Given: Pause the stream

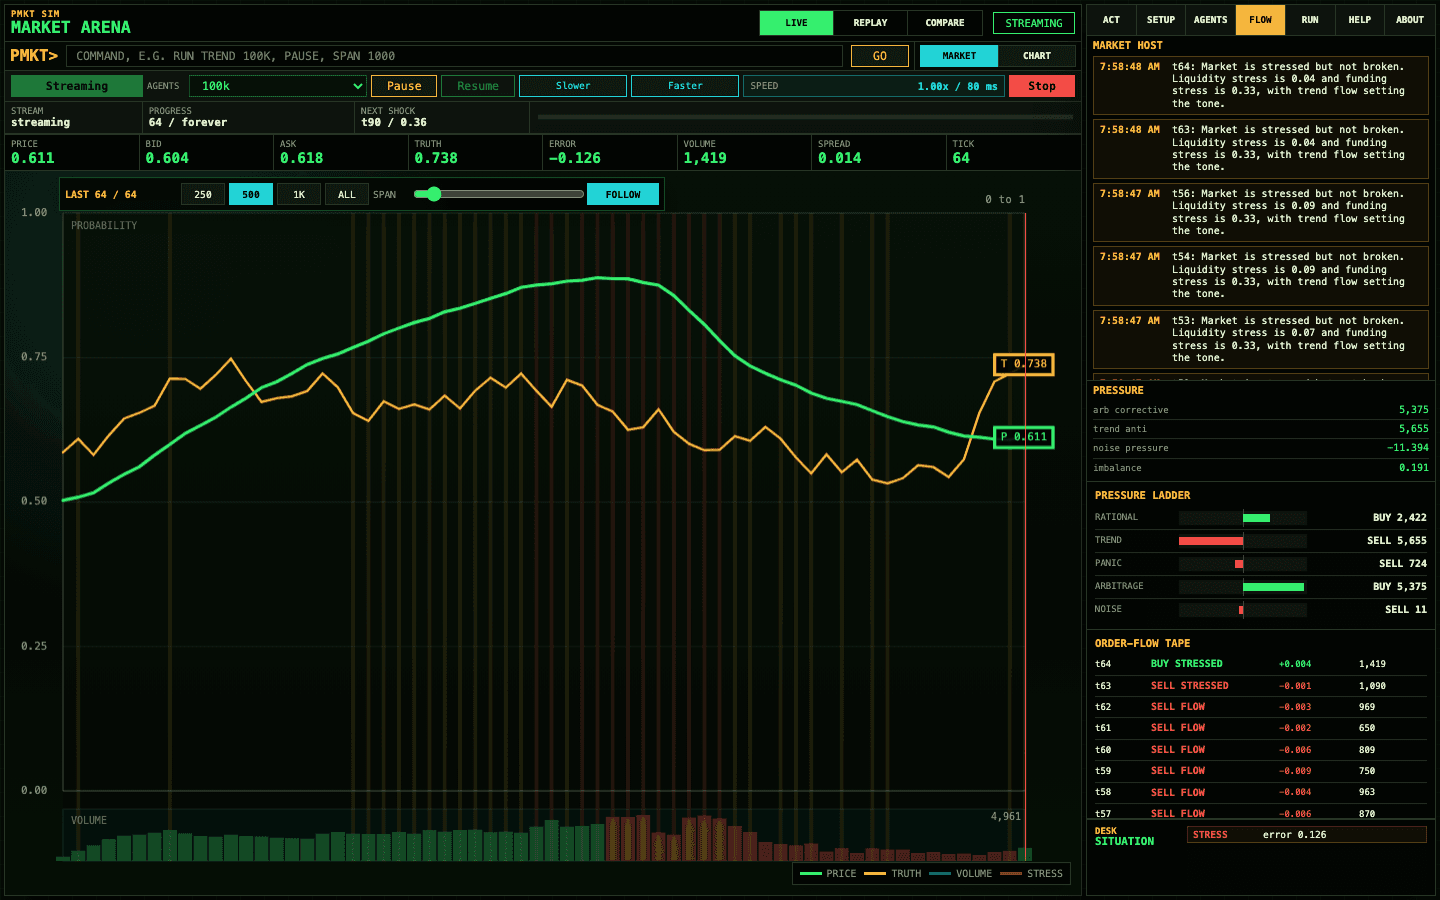Looking at the screenshot, I should tap(404, 86).
